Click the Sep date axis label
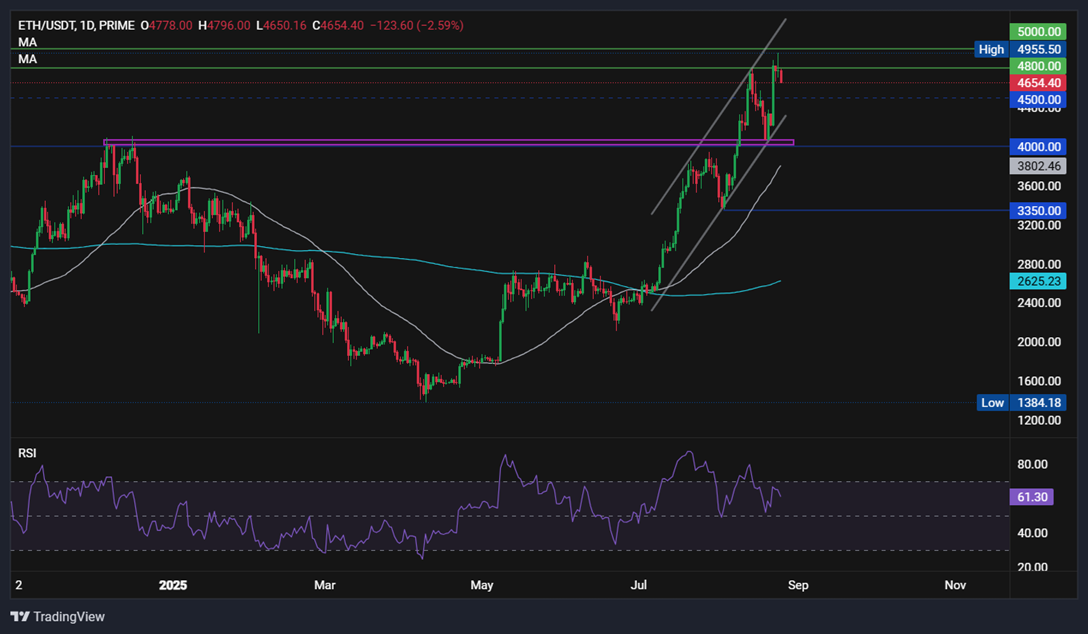 (798, 585)
